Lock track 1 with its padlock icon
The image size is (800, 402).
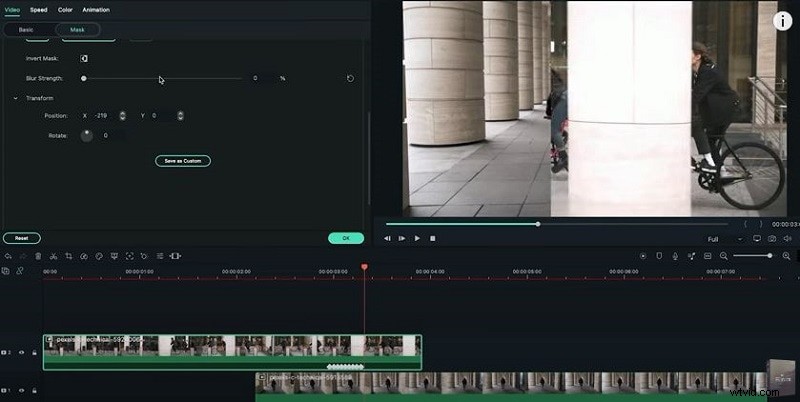tap(34, 390)
